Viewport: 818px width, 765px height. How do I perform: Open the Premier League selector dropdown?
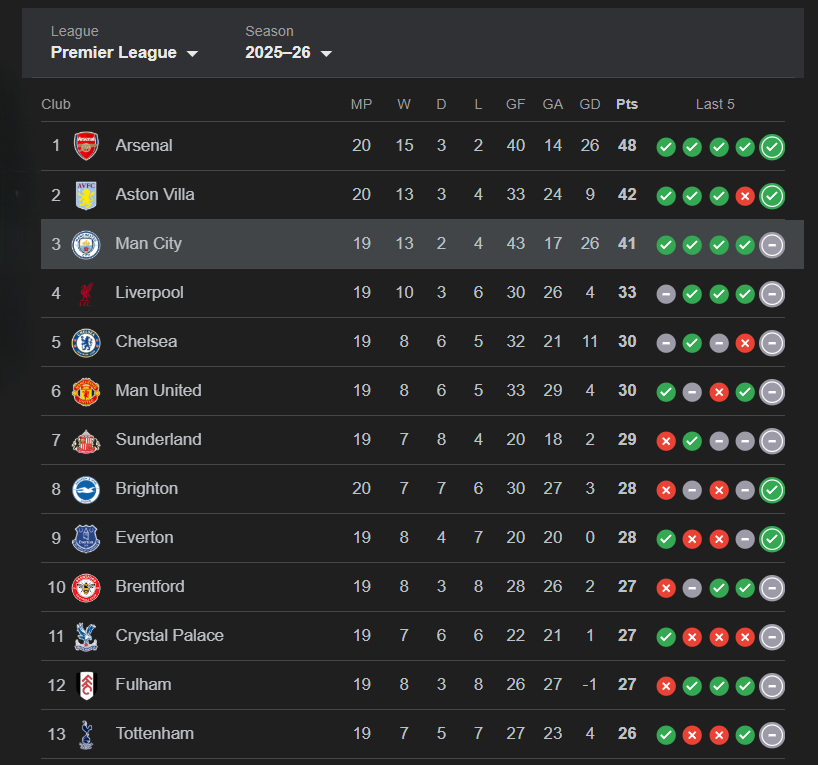124,53
